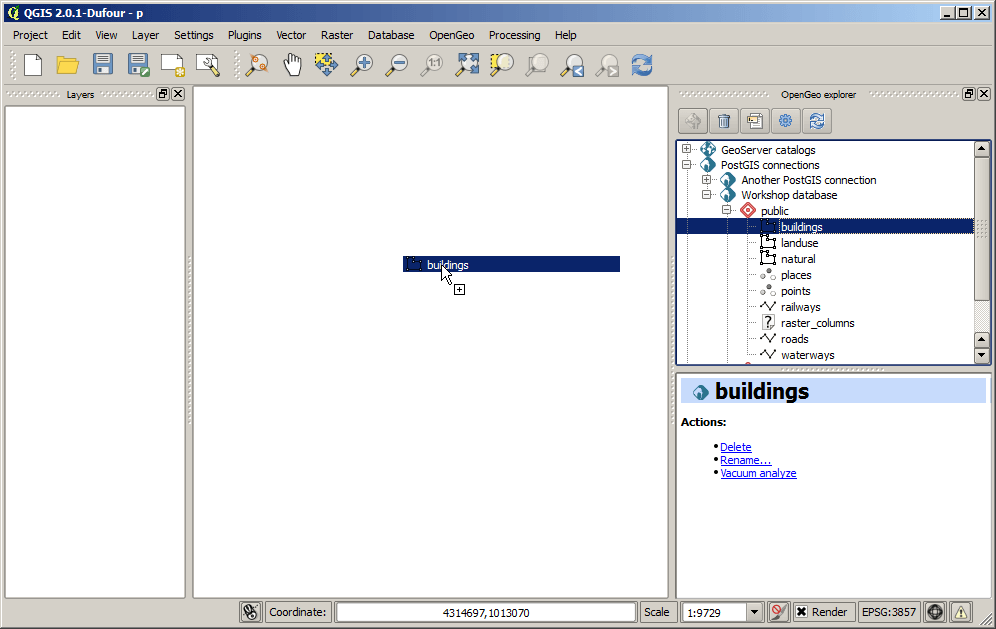Click the publish arrow icon in OpenGeo explorer
The image size is (996, 629).
(693, 121)
